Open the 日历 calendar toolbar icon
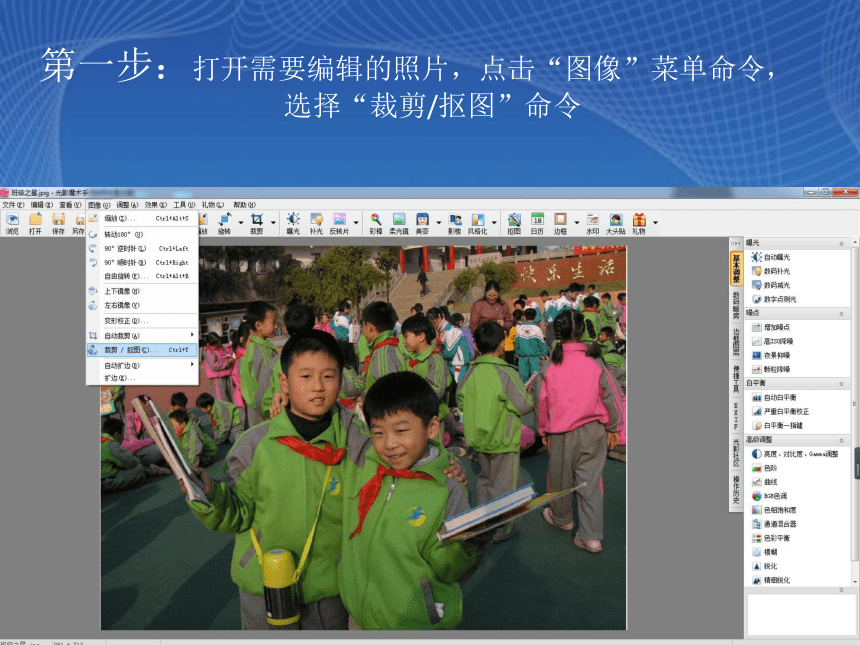860x645 pixels. (x=537, y=223)
